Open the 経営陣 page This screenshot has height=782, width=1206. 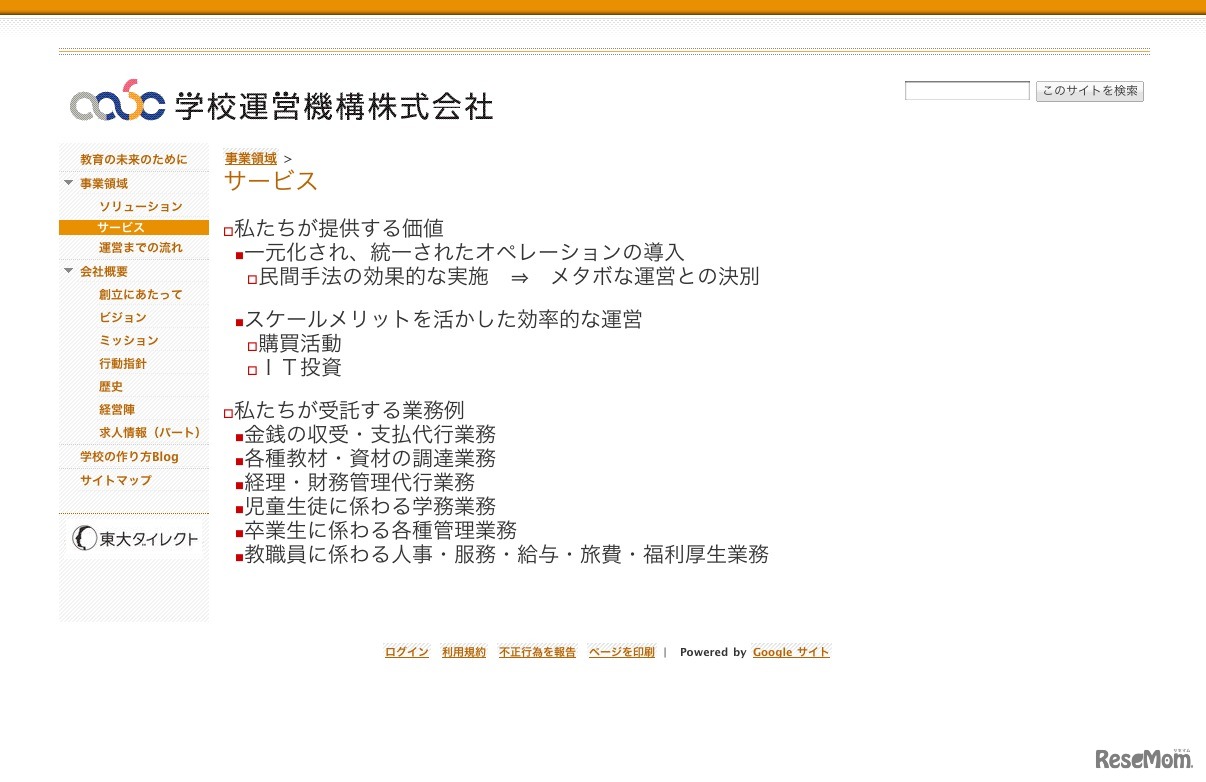[x=116, y=409]
